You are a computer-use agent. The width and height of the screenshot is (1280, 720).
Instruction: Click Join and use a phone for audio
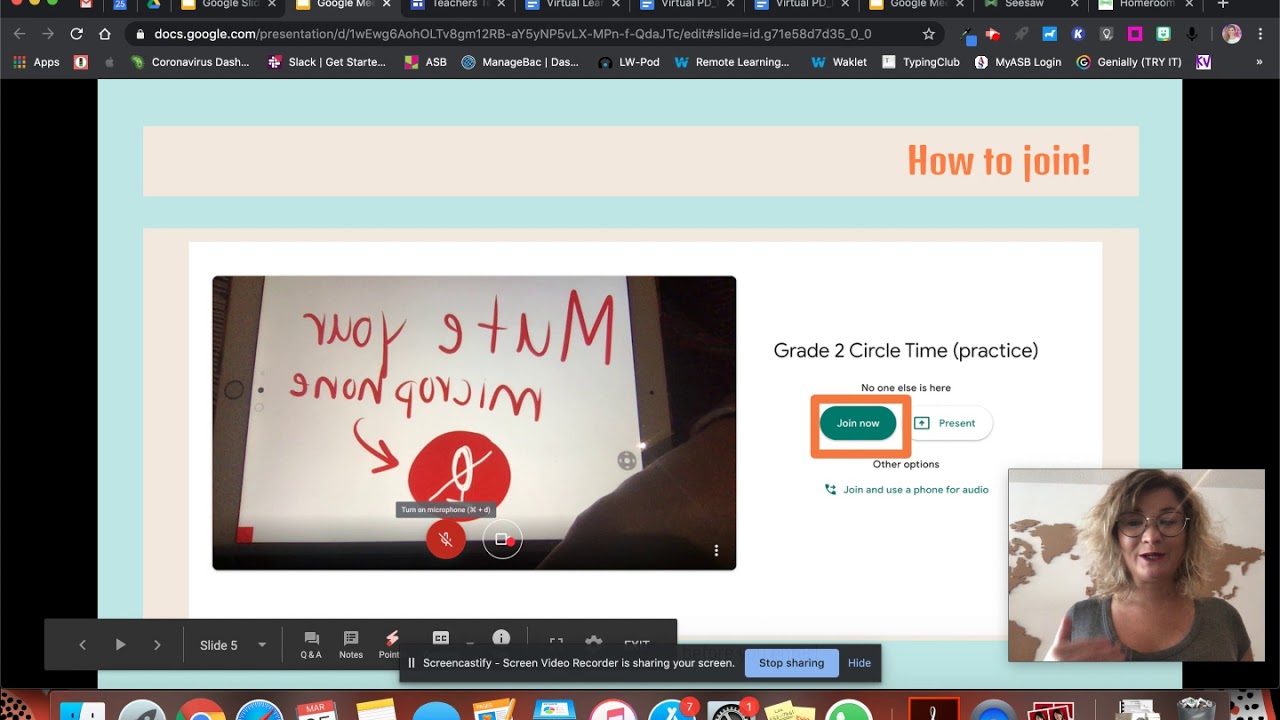coord(906,490)
